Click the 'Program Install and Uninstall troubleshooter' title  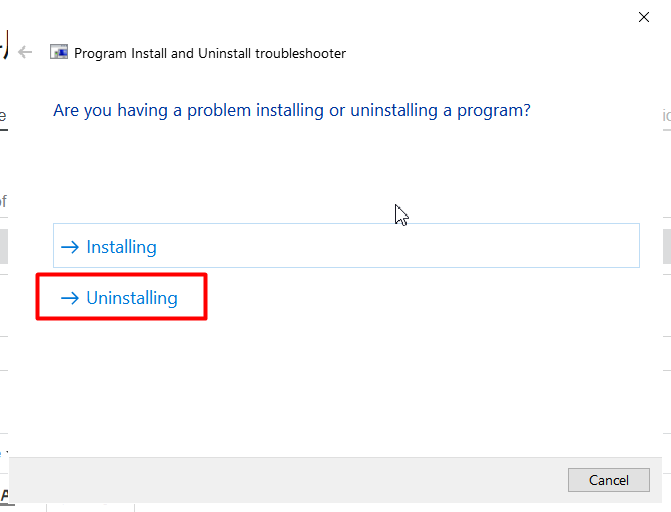click(210, 53)
